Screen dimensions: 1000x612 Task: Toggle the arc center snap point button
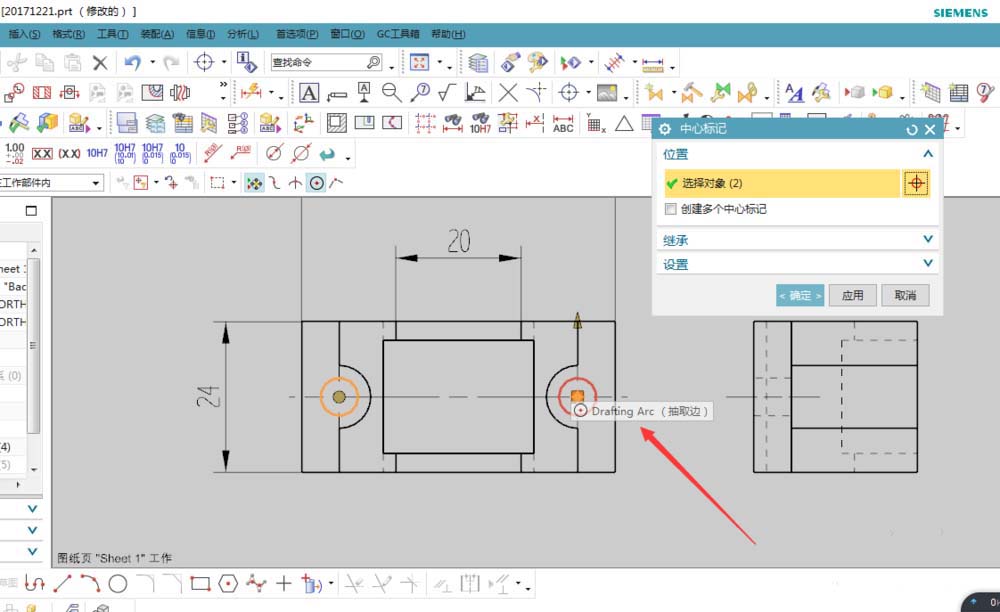[316, 183]
